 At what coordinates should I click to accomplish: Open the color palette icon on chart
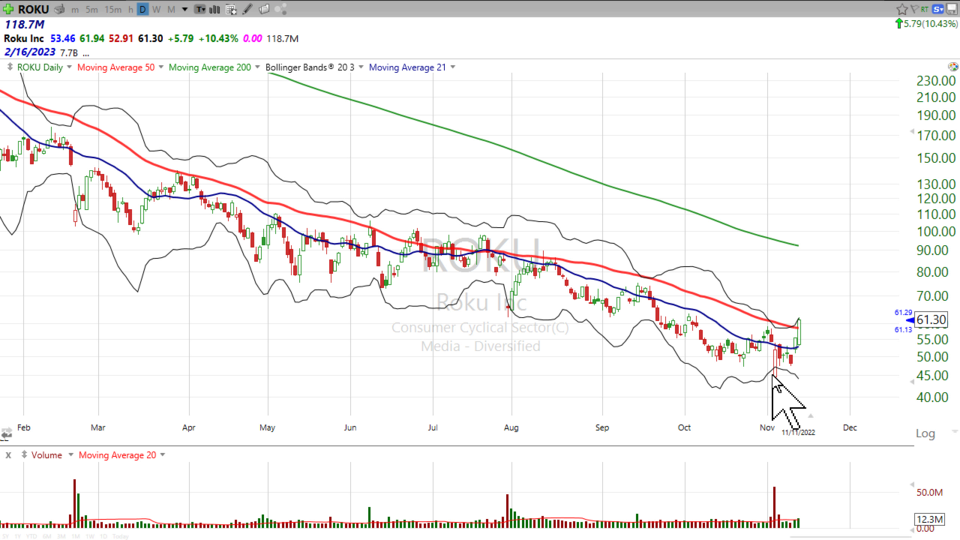953,66
